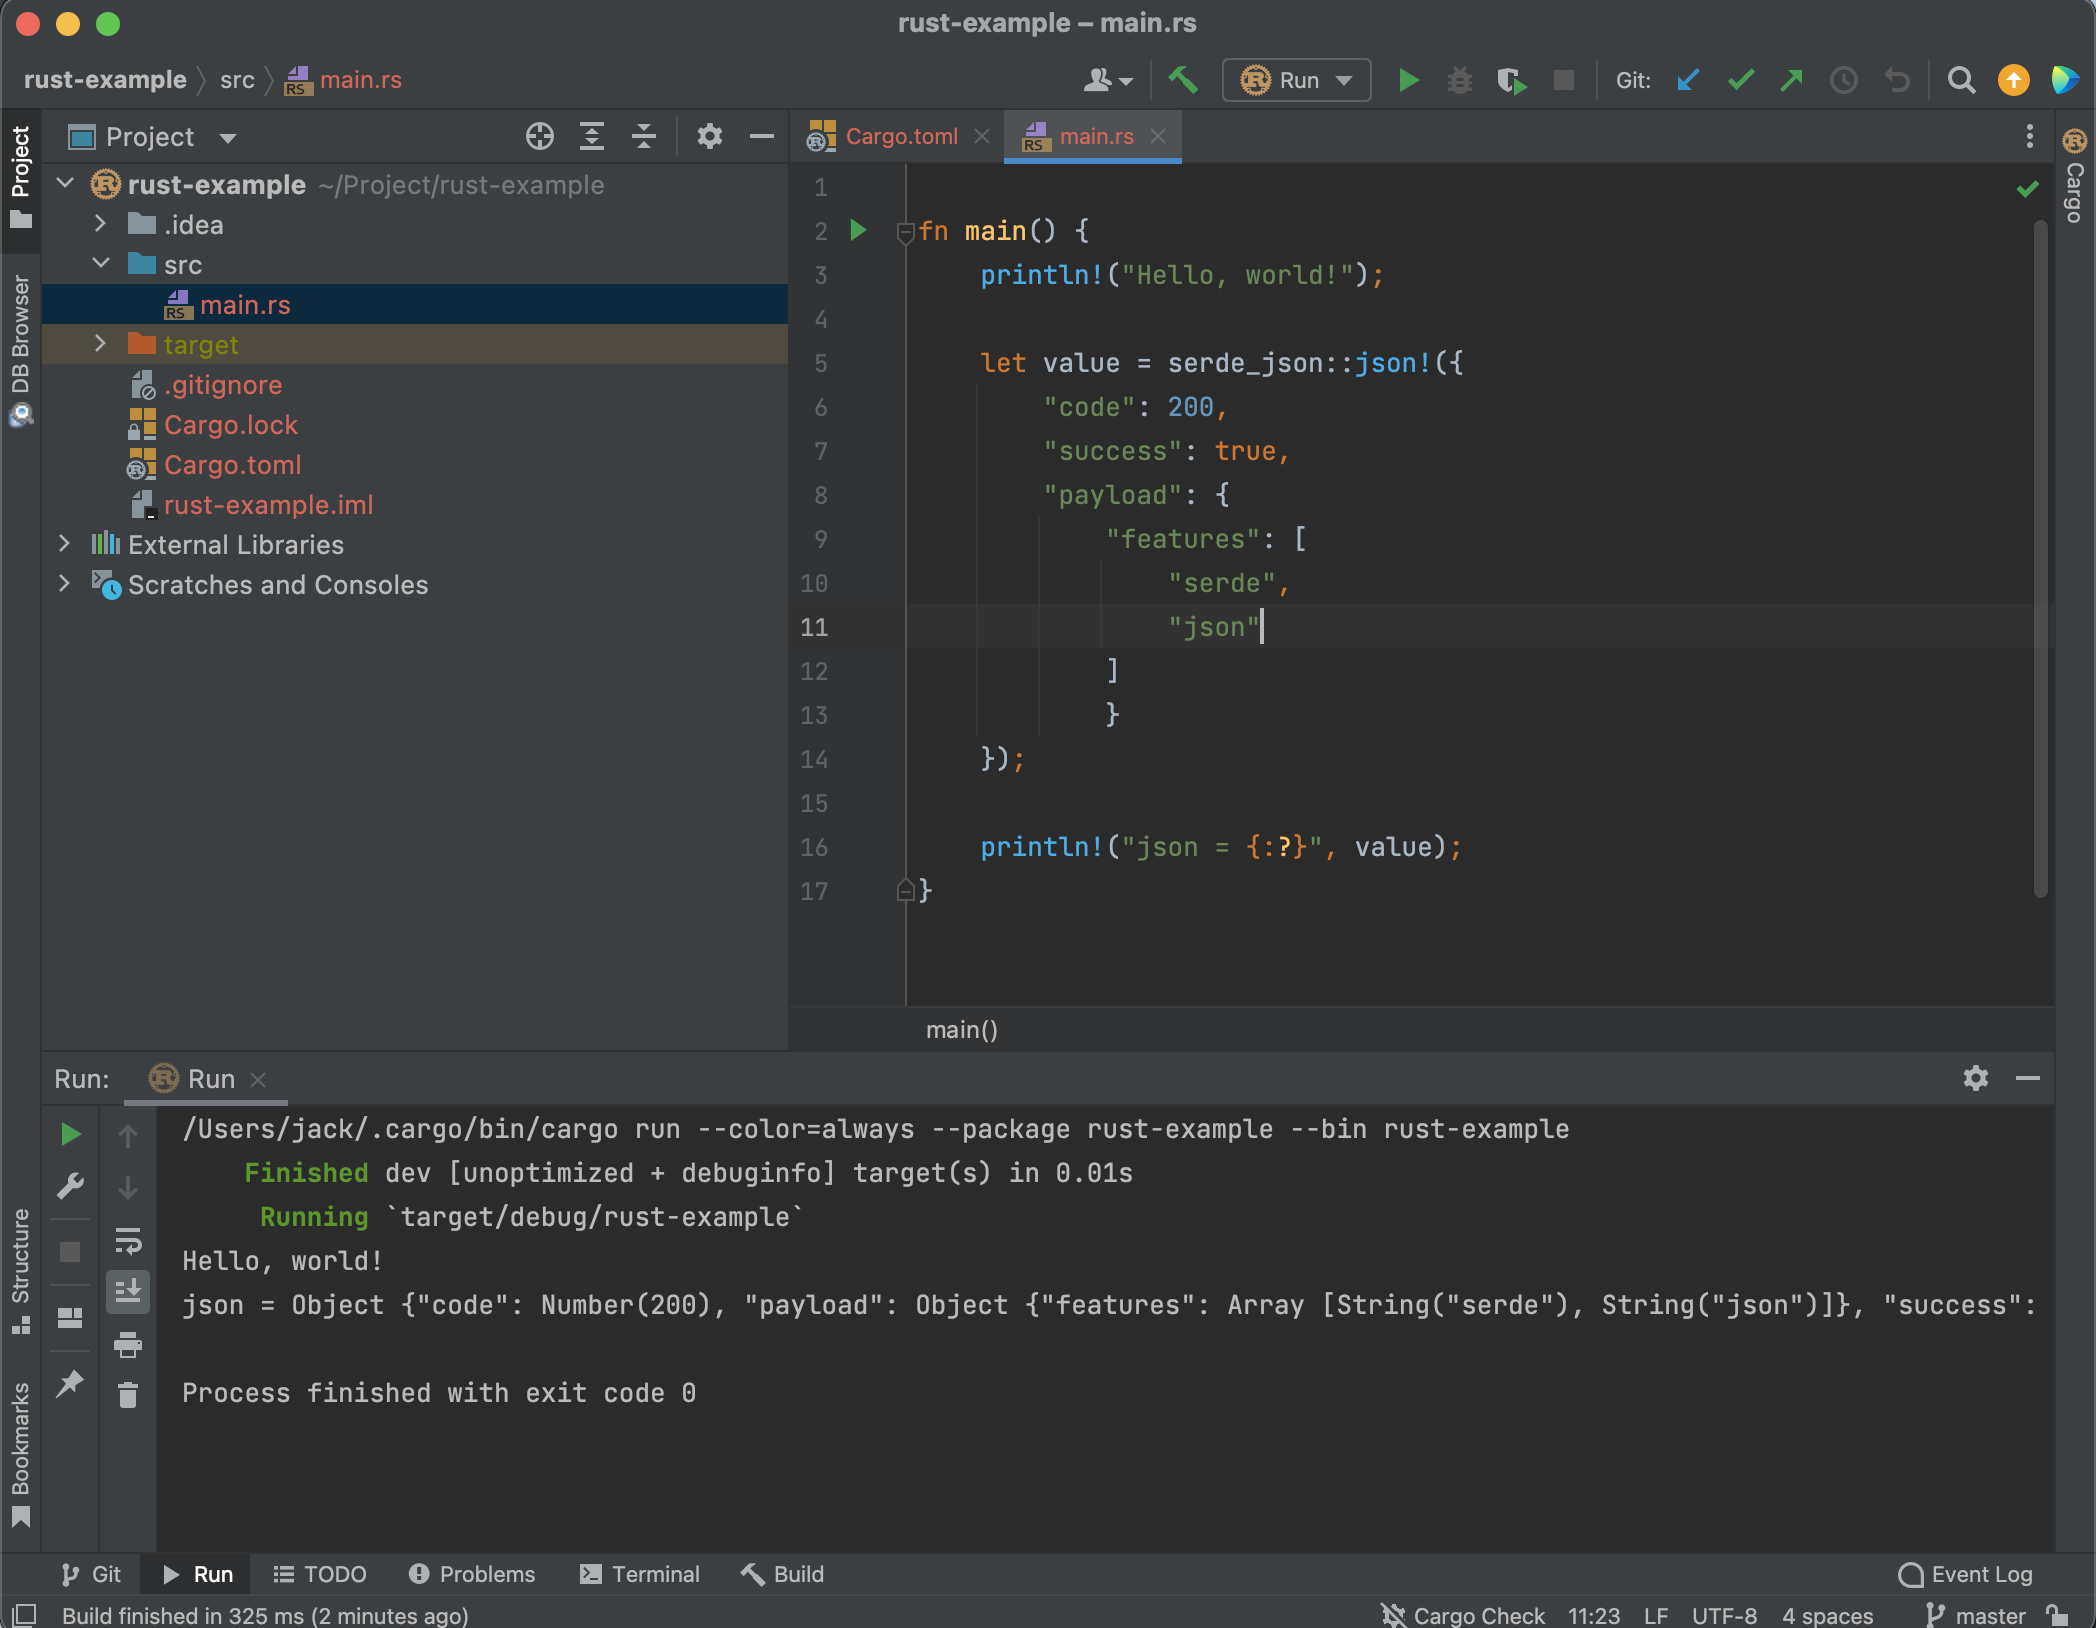Viewport: 2096px width, 1628px height.
Task: Click Git Push green arrow icon
Action: click(x=1792, y=80)
